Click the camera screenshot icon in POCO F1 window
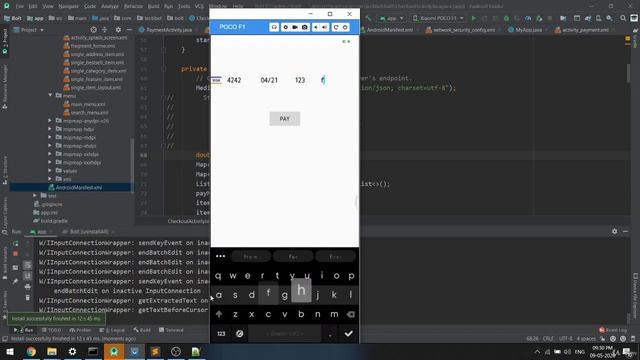This screenshot has height=360, width=640. click(304, 27)
